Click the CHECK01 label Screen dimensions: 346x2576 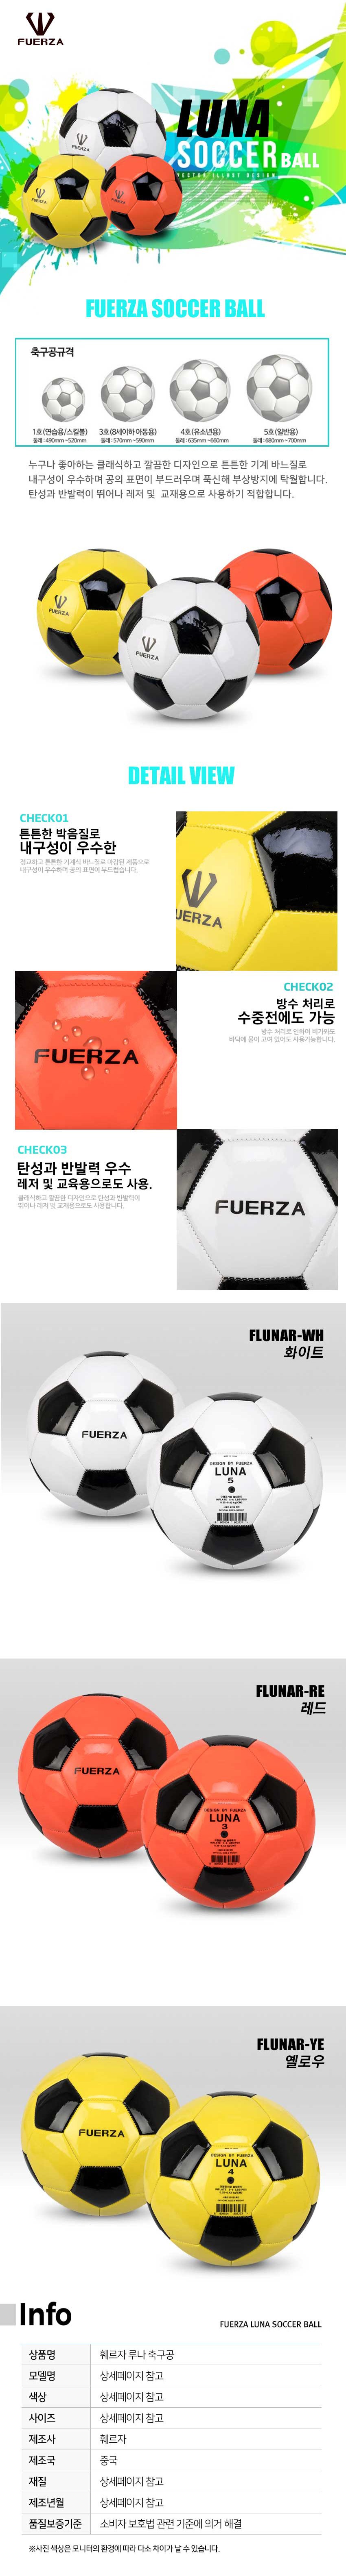coord(44,817)
